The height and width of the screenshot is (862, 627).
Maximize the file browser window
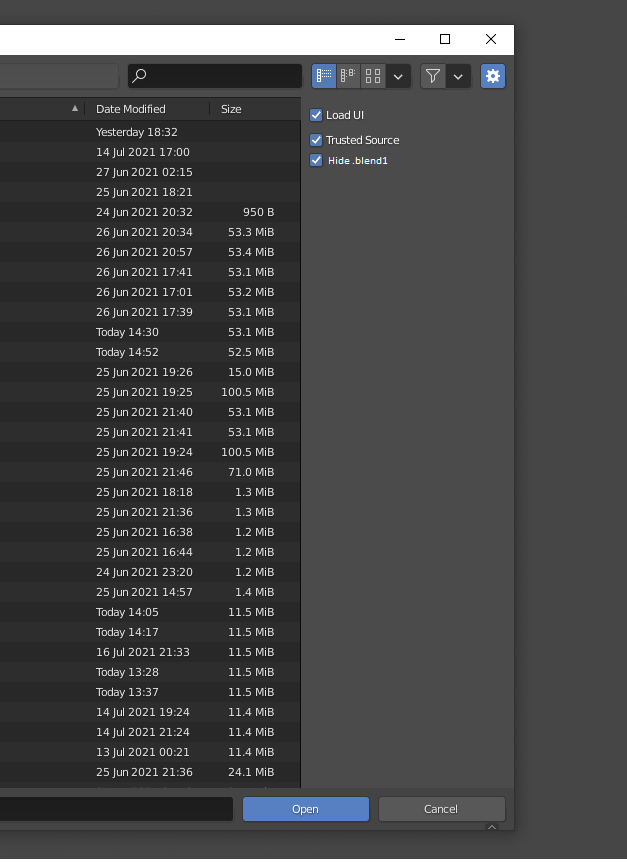pos(445,40)
